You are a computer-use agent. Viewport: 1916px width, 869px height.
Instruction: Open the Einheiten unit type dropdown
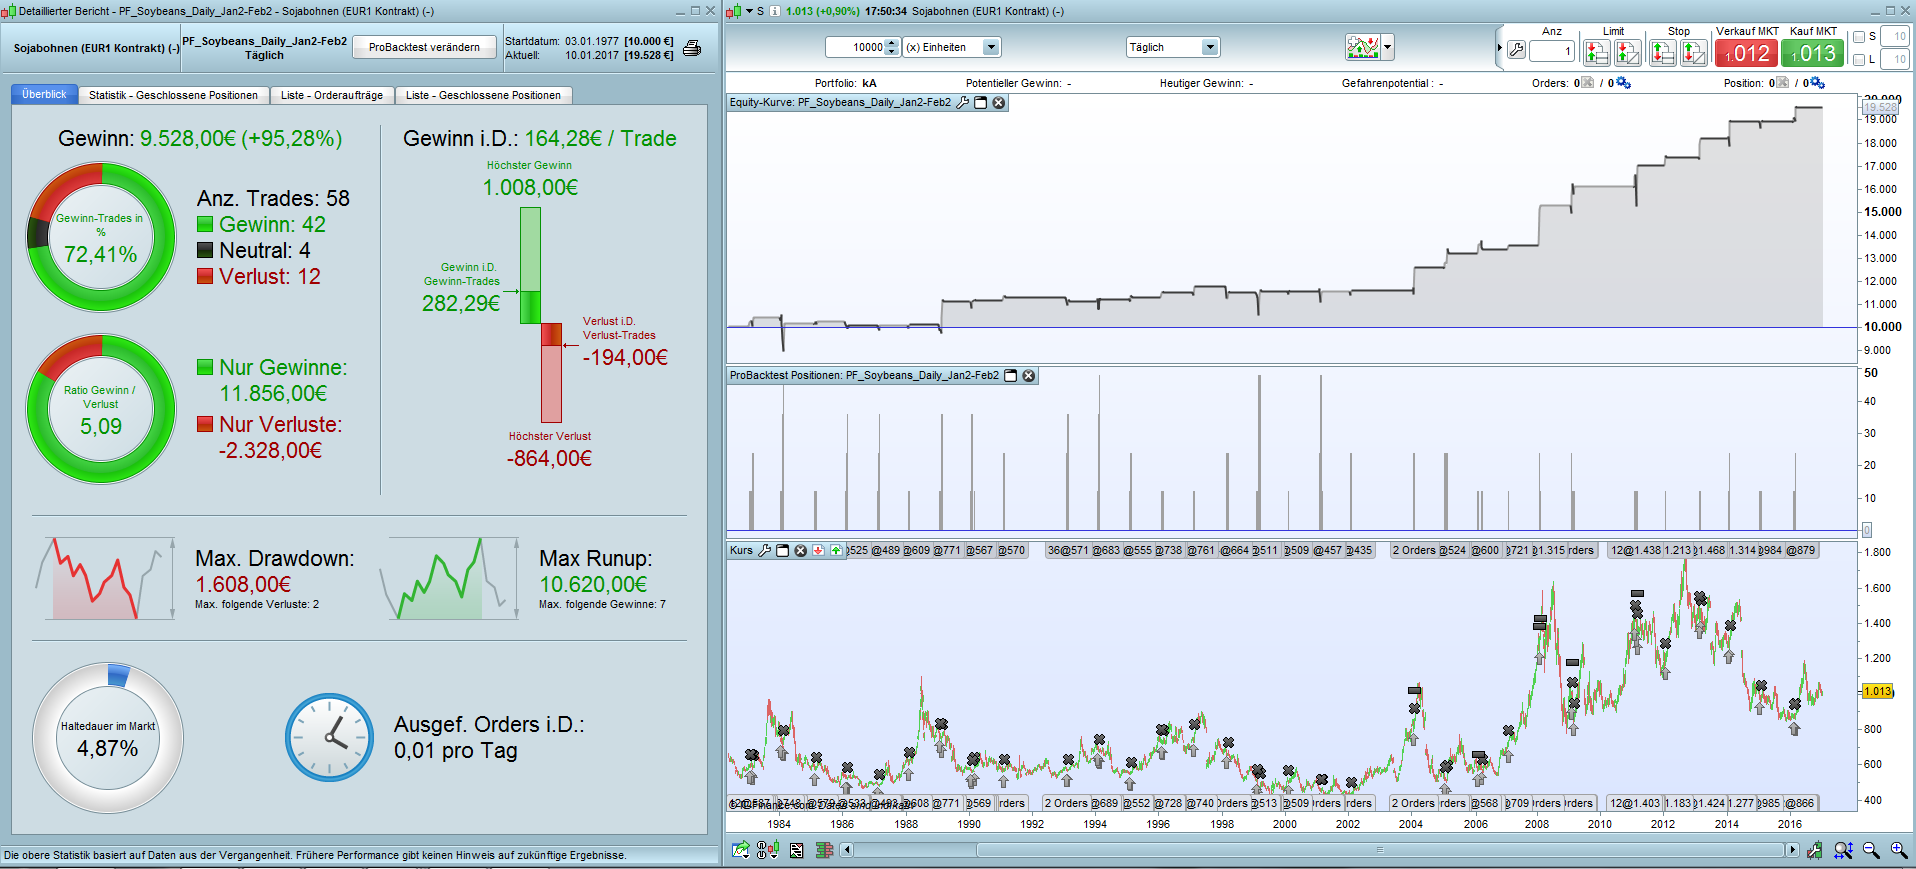(991, 47)
